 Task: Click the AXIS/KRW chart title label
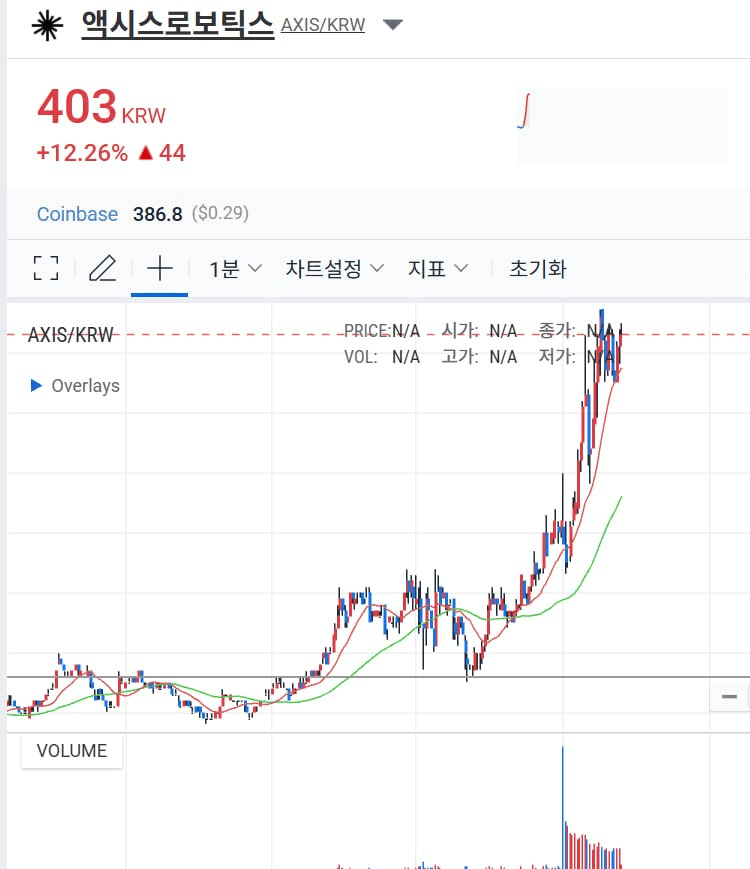click(70, 335)
